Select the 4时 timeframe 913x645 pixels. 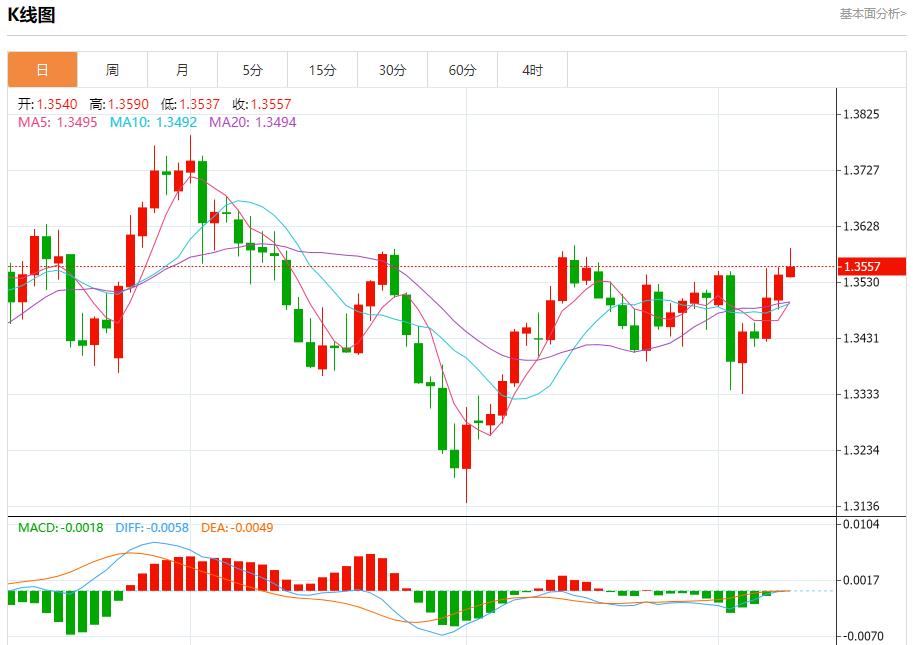pos(532,69)
